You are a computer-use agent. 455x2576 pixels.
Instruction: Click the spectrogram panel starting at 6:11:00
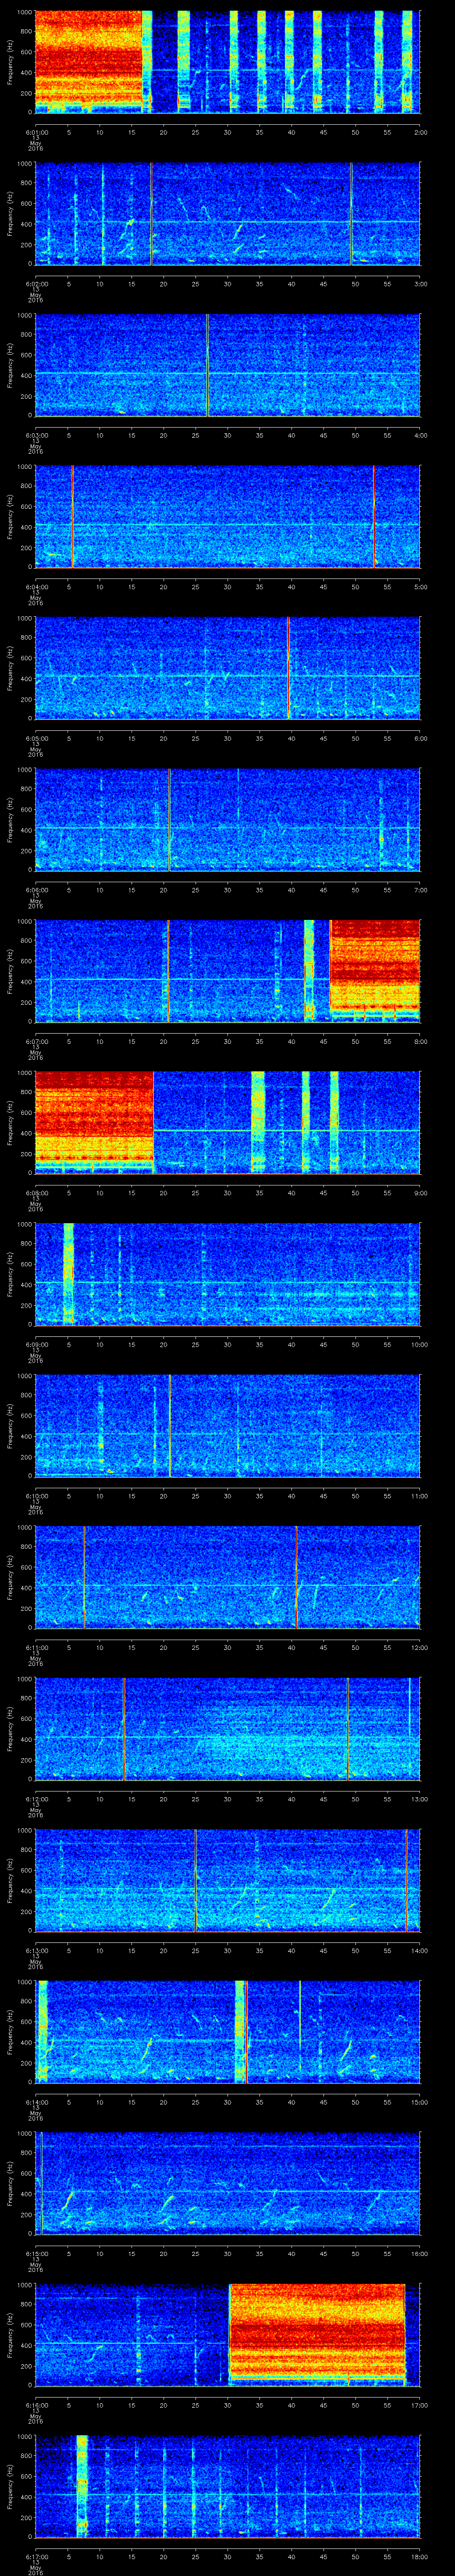click(x=228, y=1577)
